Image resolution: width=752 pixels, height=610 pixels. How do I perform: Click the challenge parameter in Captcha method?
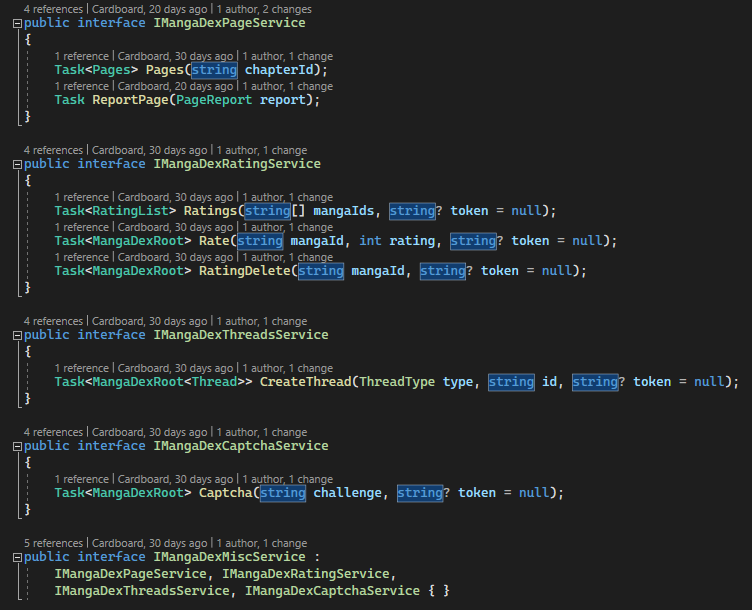click(x=349, y=493)
